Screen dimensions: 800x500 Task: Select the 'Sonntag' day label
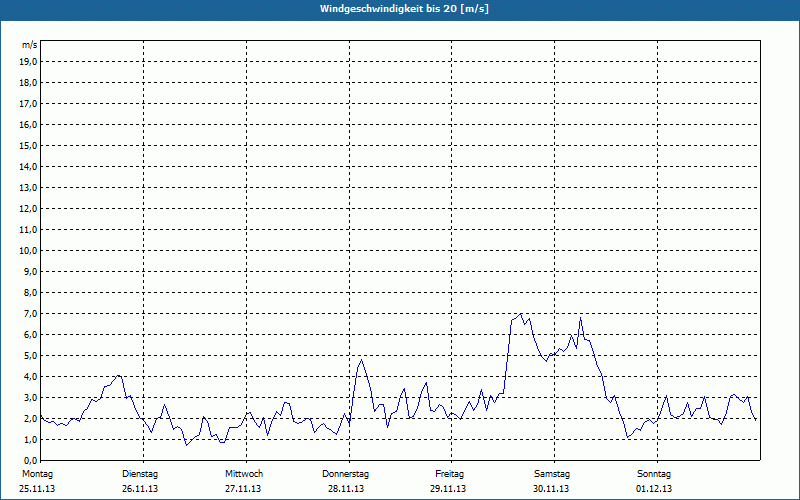[x=654, y=474]
